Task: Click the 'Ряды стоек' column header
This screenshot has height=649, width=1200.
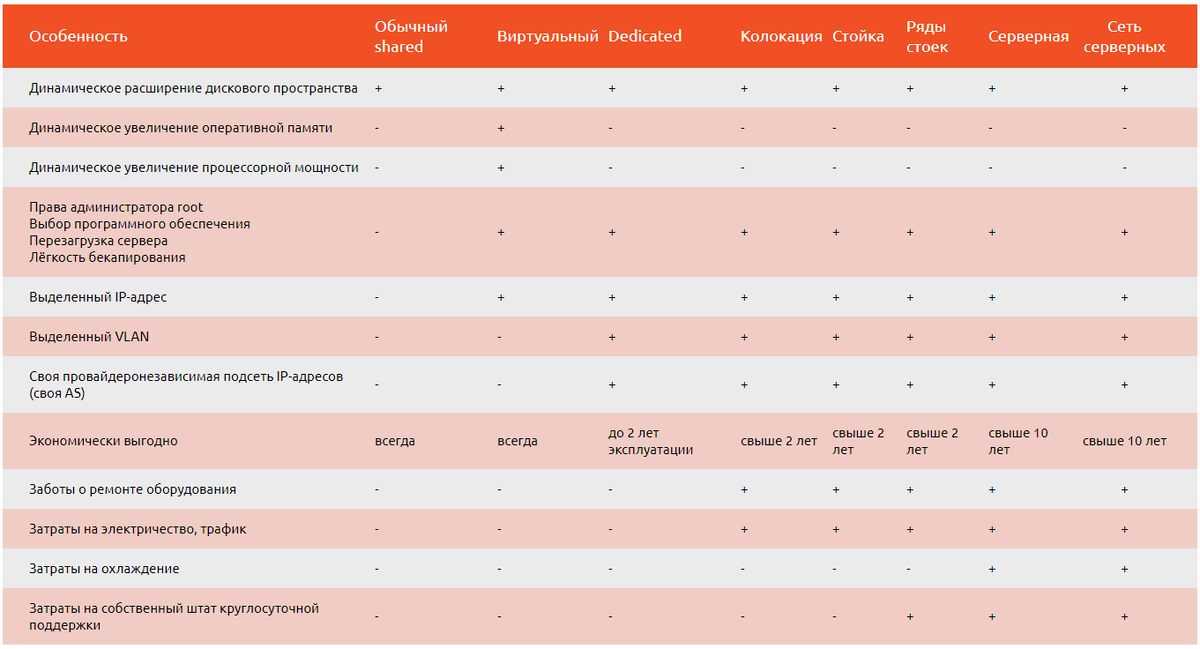Action: [928, 36]
